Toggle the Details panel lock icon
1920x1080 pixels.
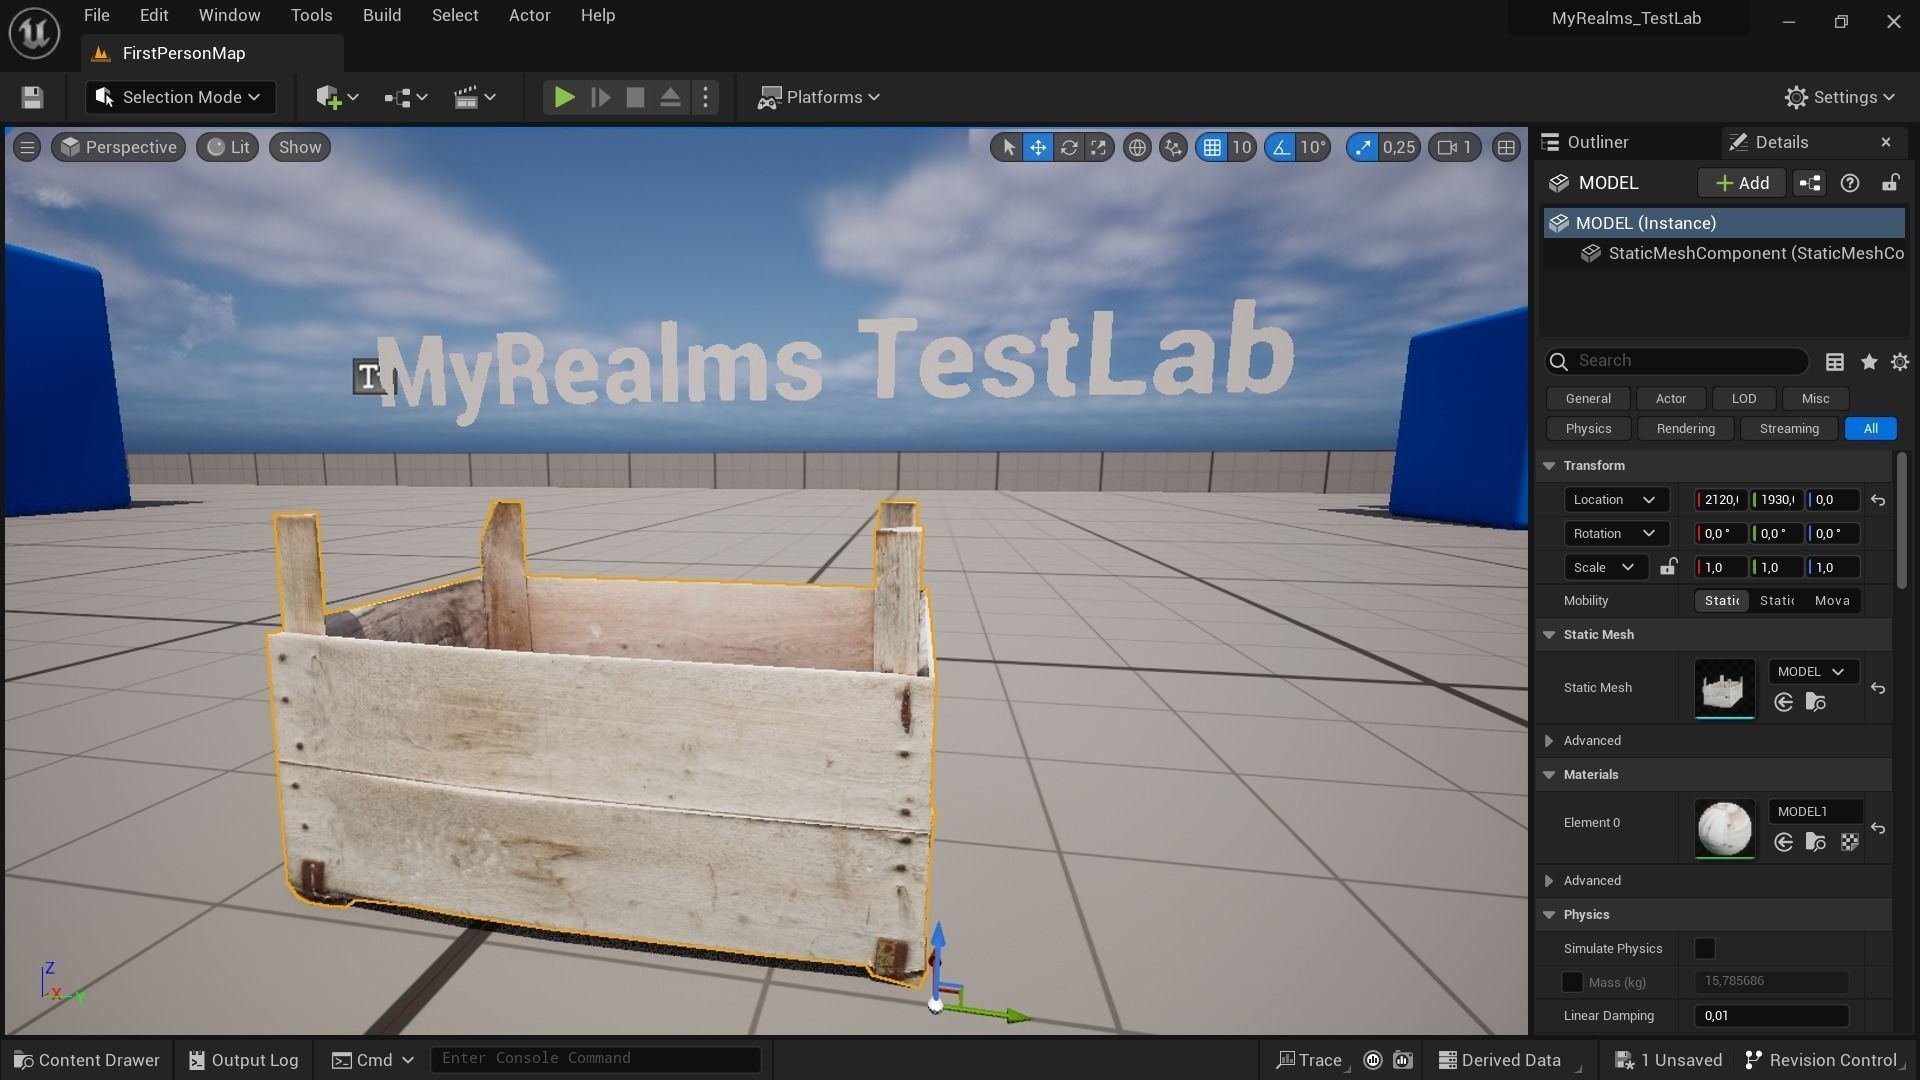[1890, 183]
